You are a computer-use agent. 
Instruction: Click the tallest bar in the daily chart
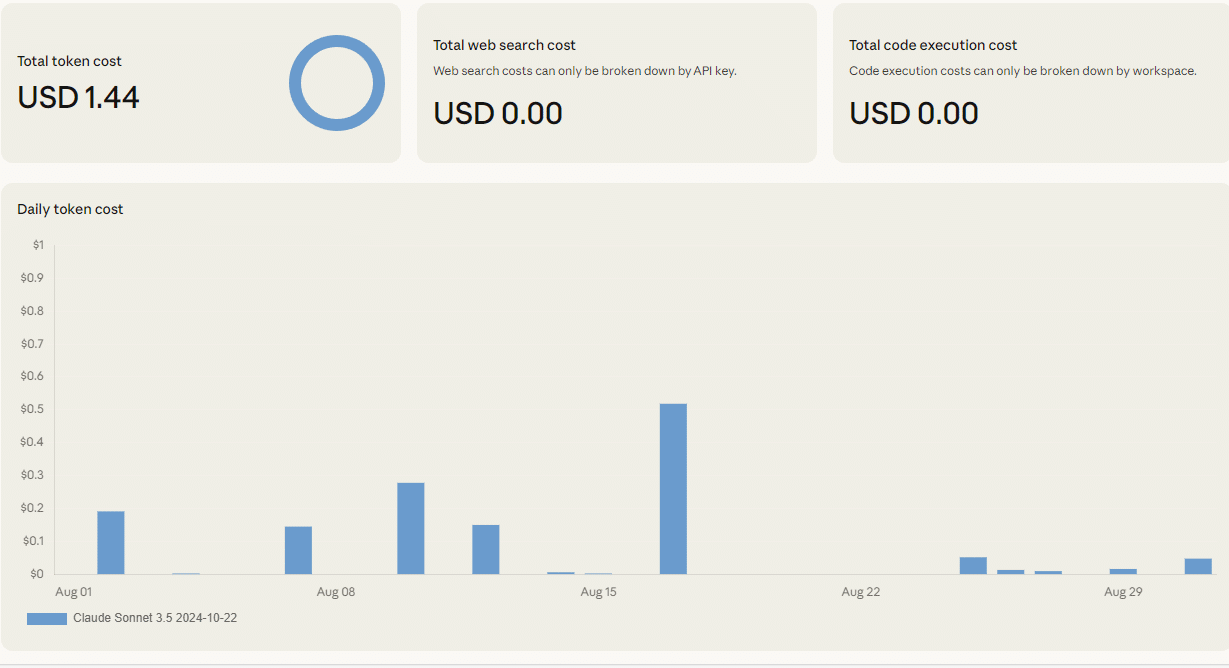(673, 488)
